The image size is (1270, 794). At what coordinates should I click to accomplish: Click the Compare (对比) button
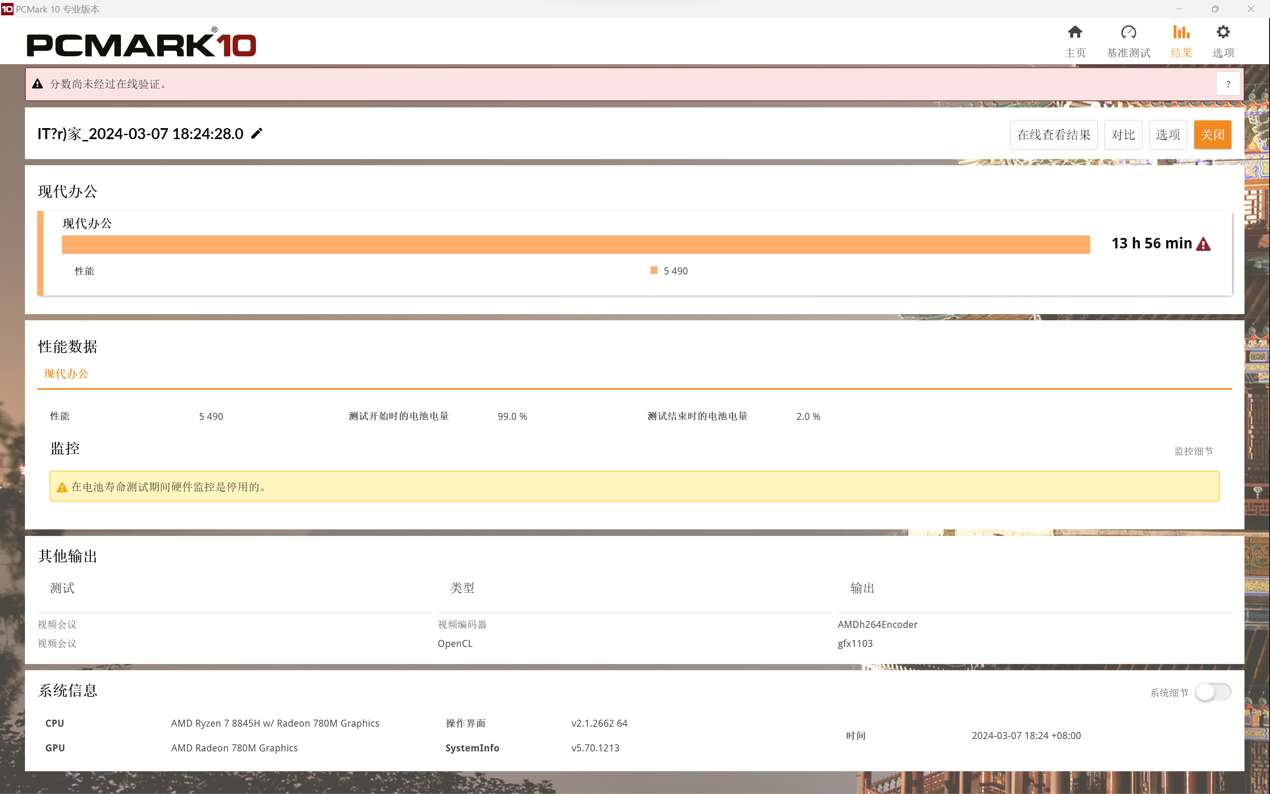pyautogui.click(x=1123, y=135)
